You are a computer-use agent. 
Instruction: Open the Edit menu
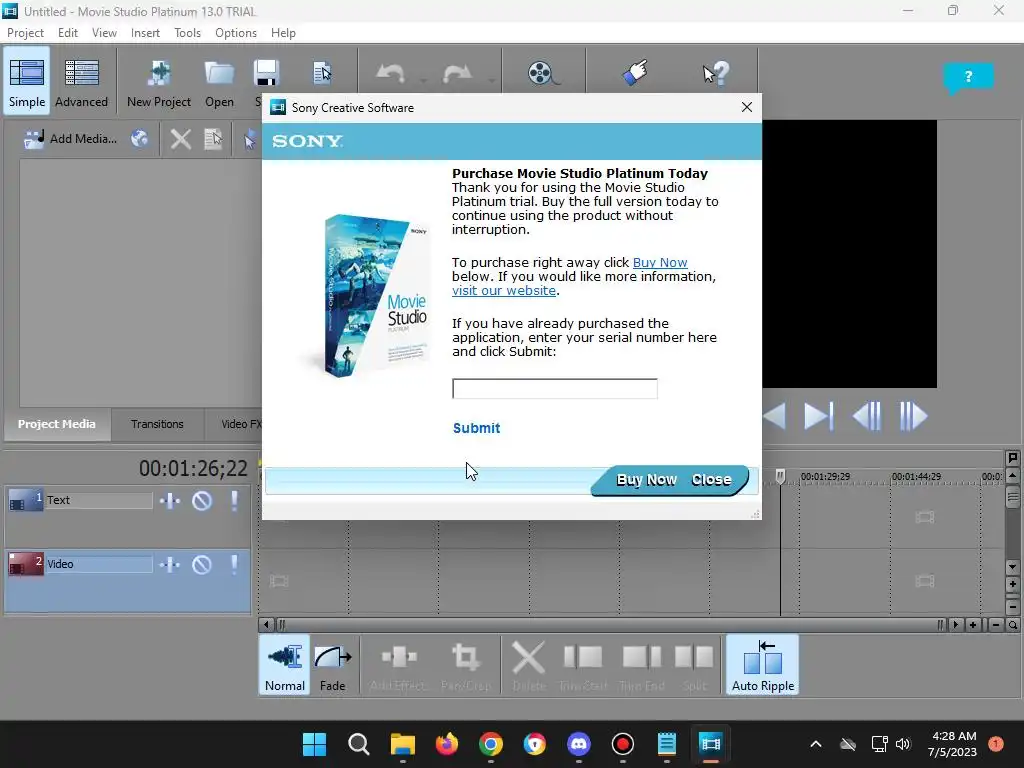[x=67, y=33]
